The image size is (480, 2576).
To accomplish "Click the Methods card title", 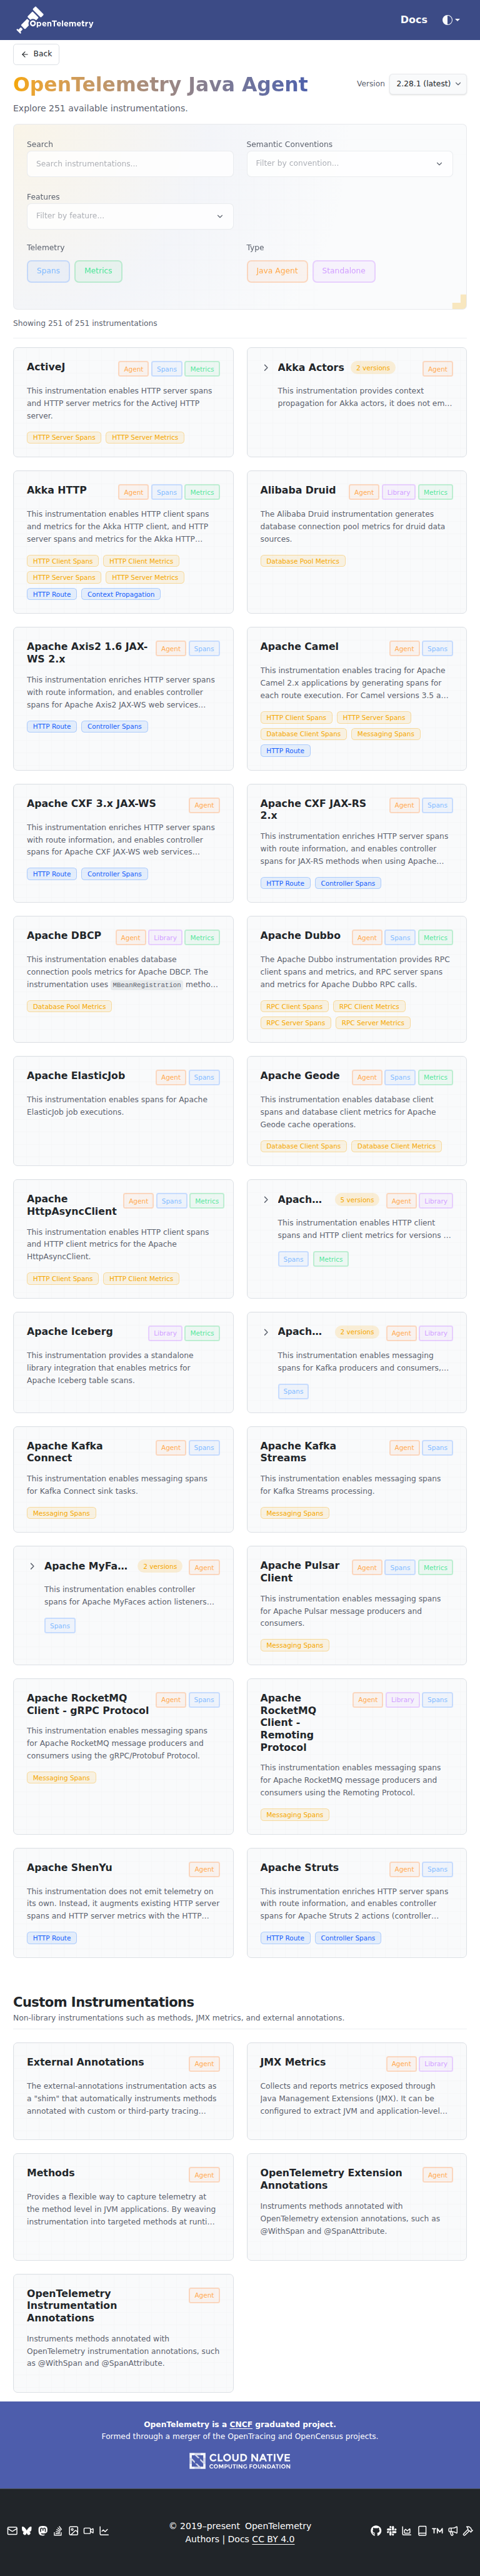I will tap(51, 2173).
